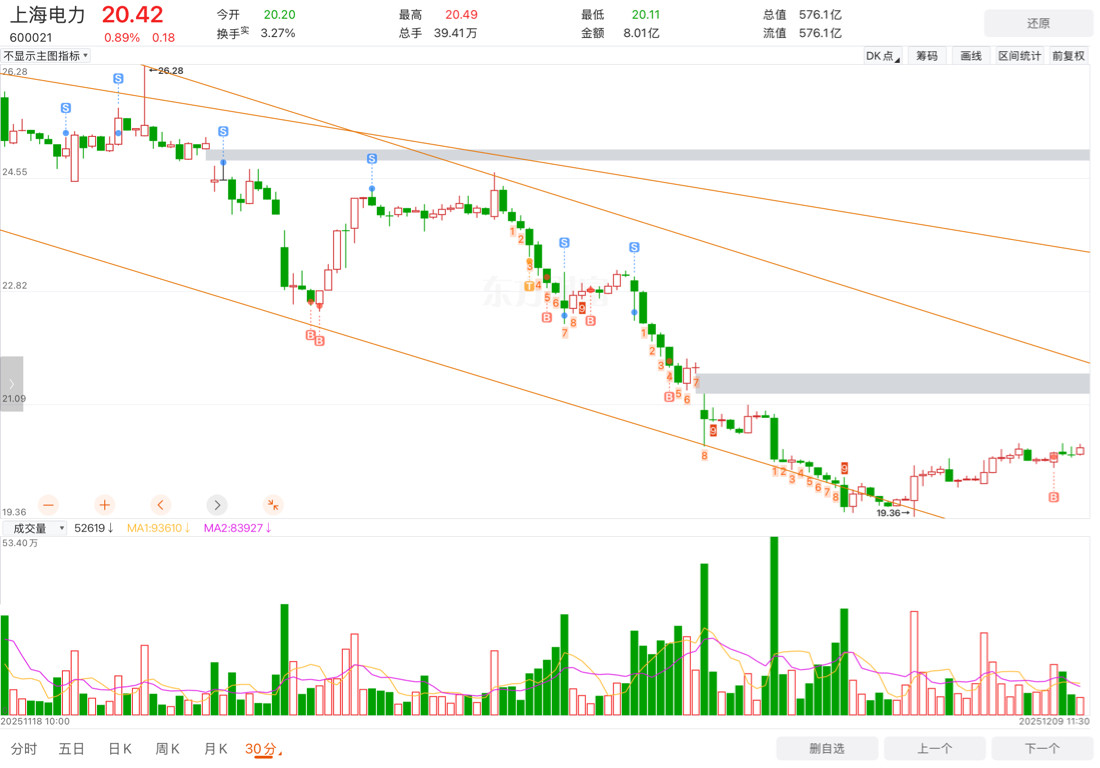
Task: Switch to the 五日 five-day tab
Action: coord(72,749)
